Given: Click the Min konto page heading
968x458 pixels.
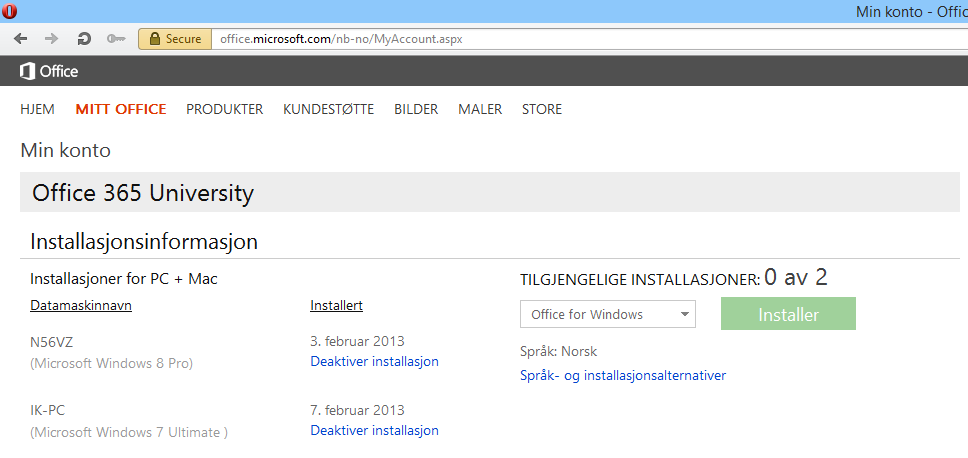Looking at the screenshot, I should click(65, 150).
